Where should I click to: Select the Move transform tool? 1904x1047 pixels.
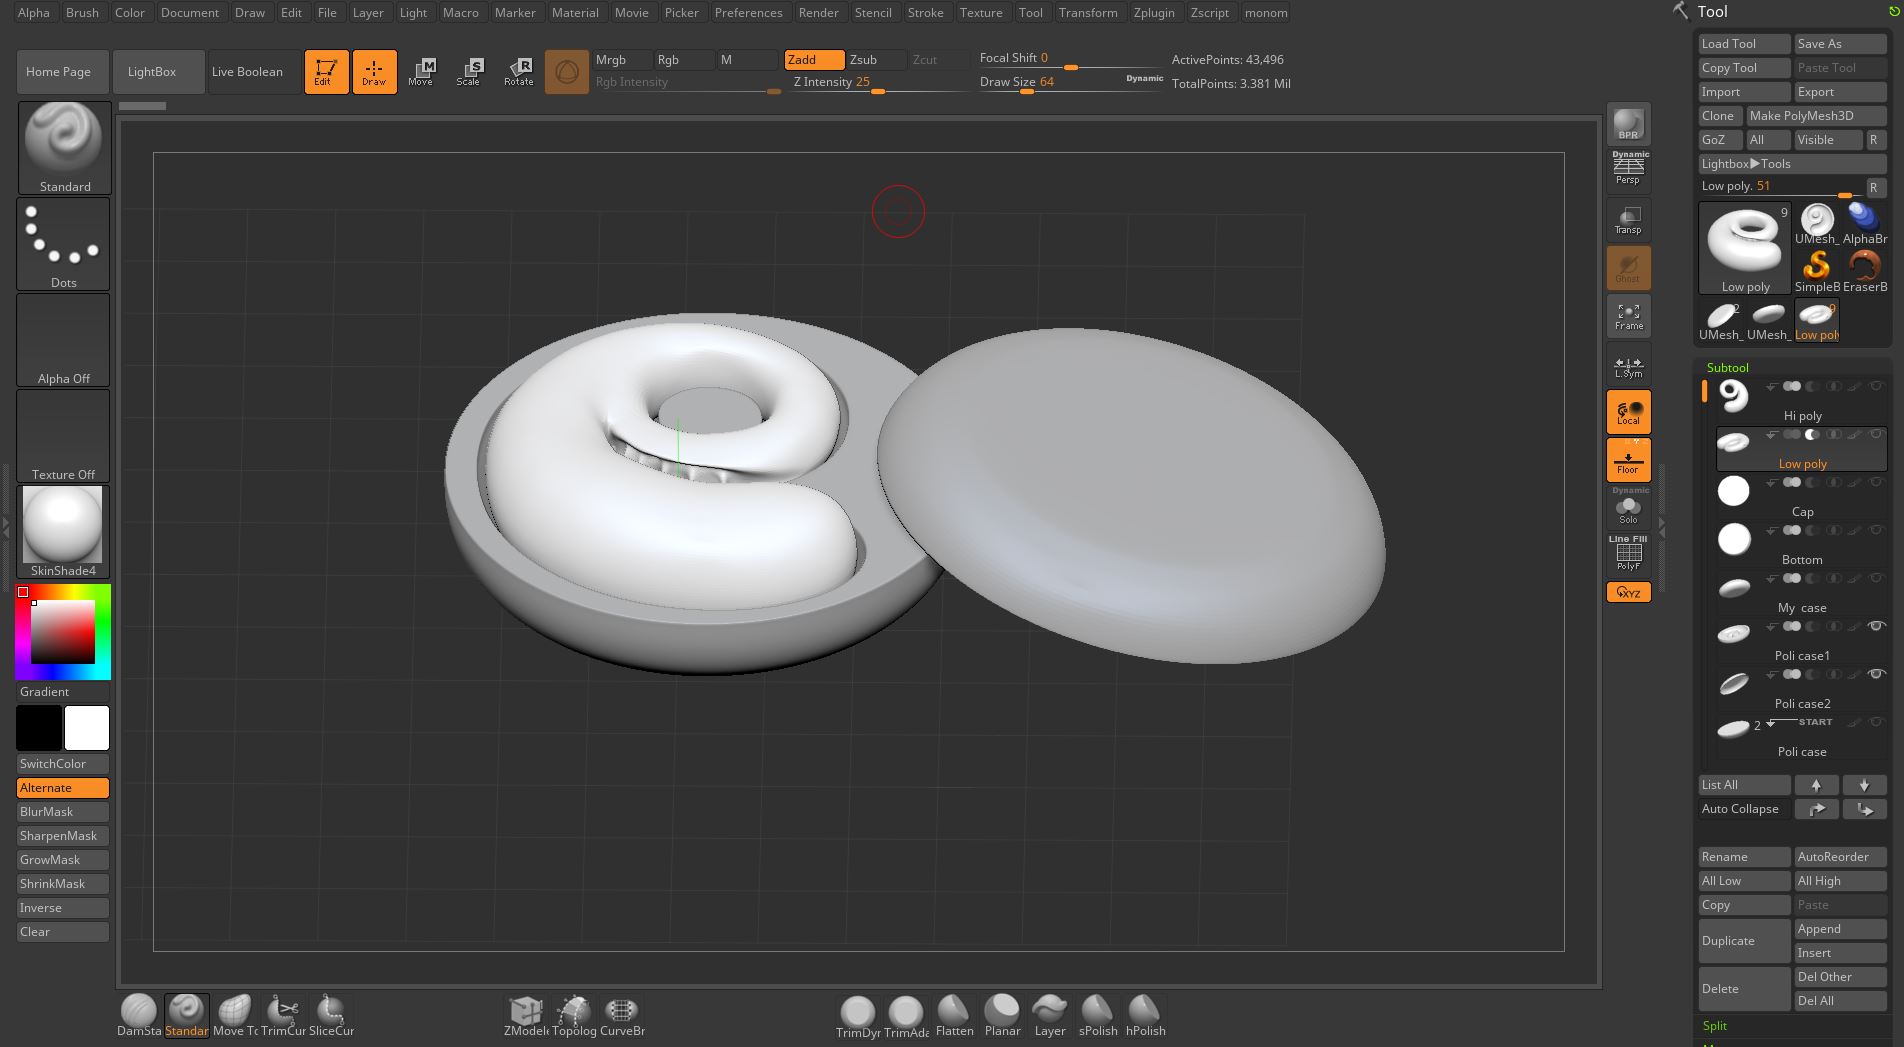pos(421,72)
